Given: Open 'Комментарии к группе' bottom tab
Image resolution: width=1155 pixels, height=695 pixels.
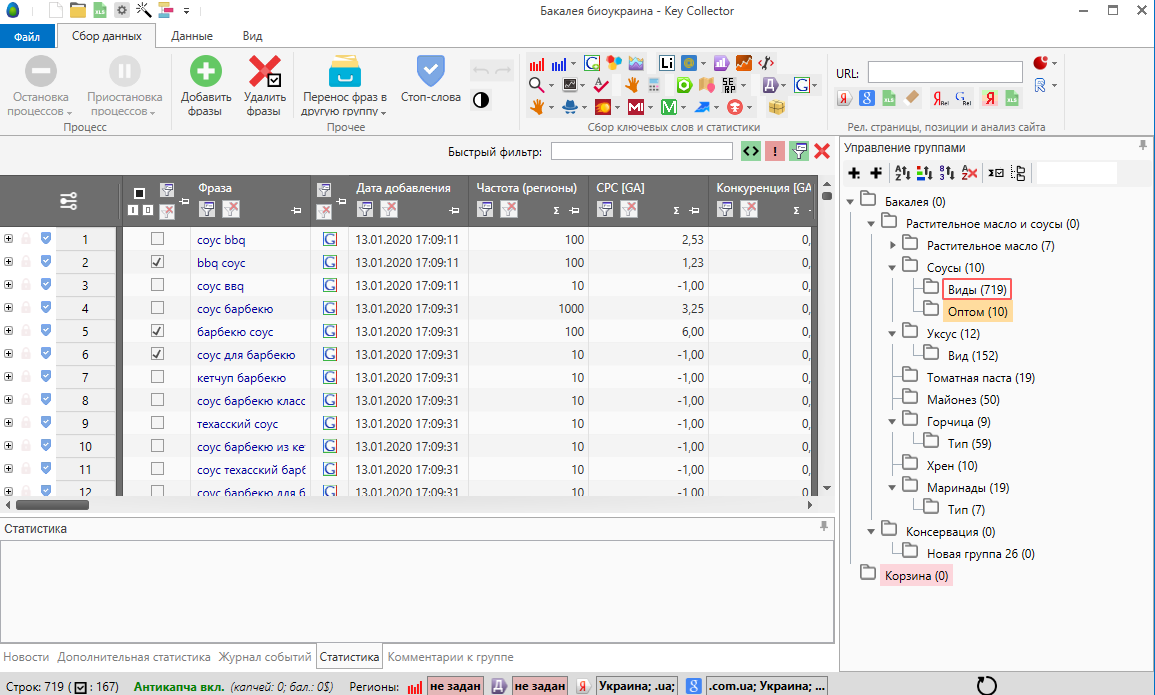Looking at the screenshot, I should point(451,657).
